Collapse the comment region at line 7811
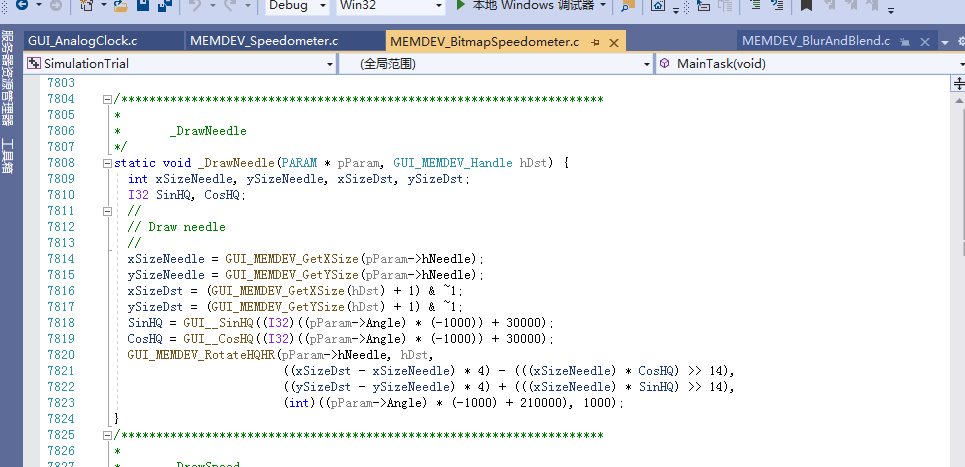This screenshot has width=965, height=467. point(107,211)
